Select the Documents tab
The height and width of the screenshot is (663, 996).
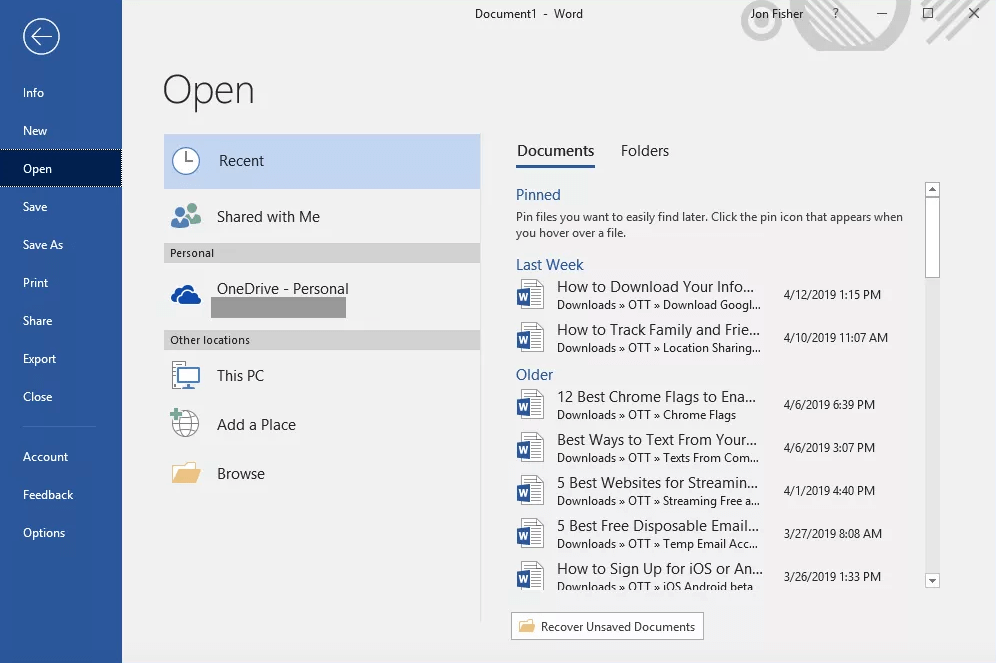(555, 151)
